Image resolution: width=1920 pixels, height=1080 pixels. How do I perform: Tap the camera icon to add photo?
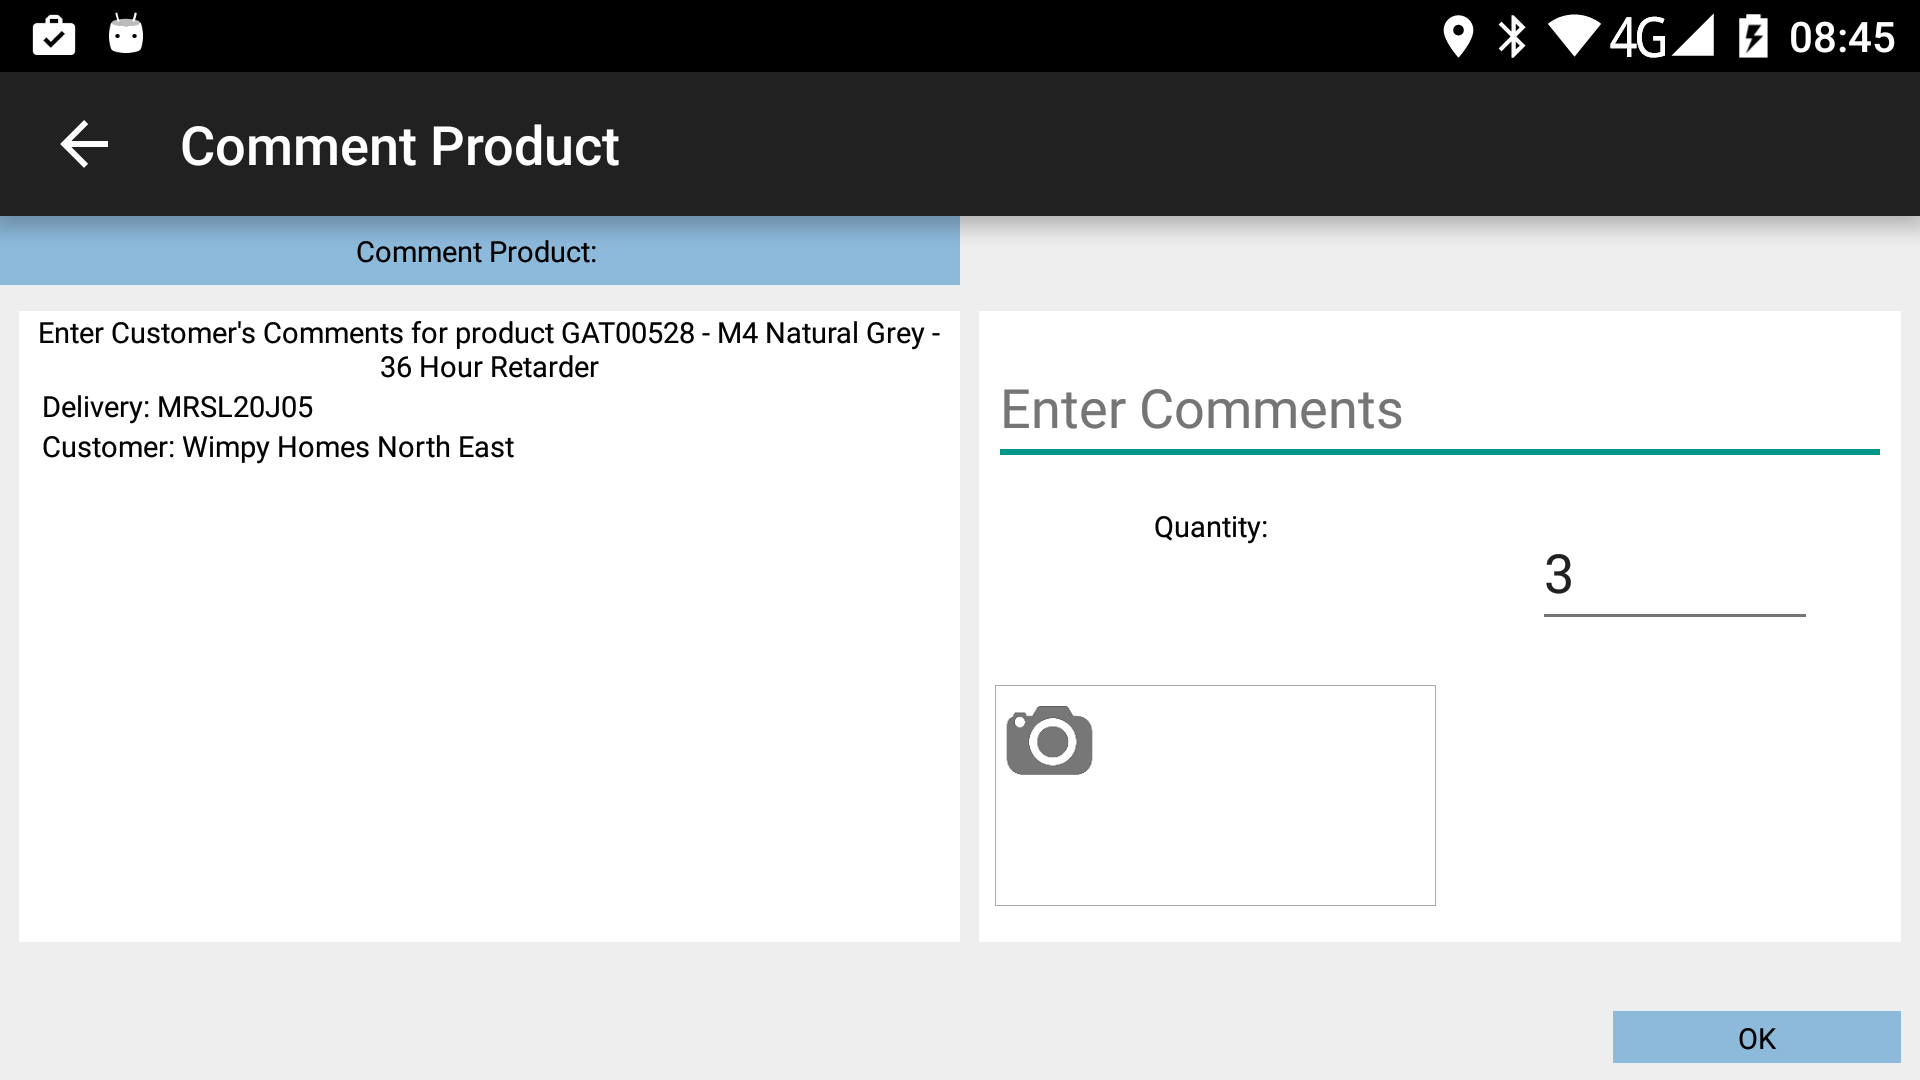(x=1049, y=741)
